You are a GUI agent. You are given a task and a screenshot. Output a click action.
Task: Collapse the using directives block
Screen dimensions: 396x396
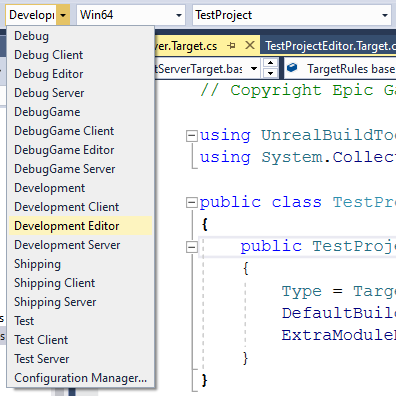191,136
